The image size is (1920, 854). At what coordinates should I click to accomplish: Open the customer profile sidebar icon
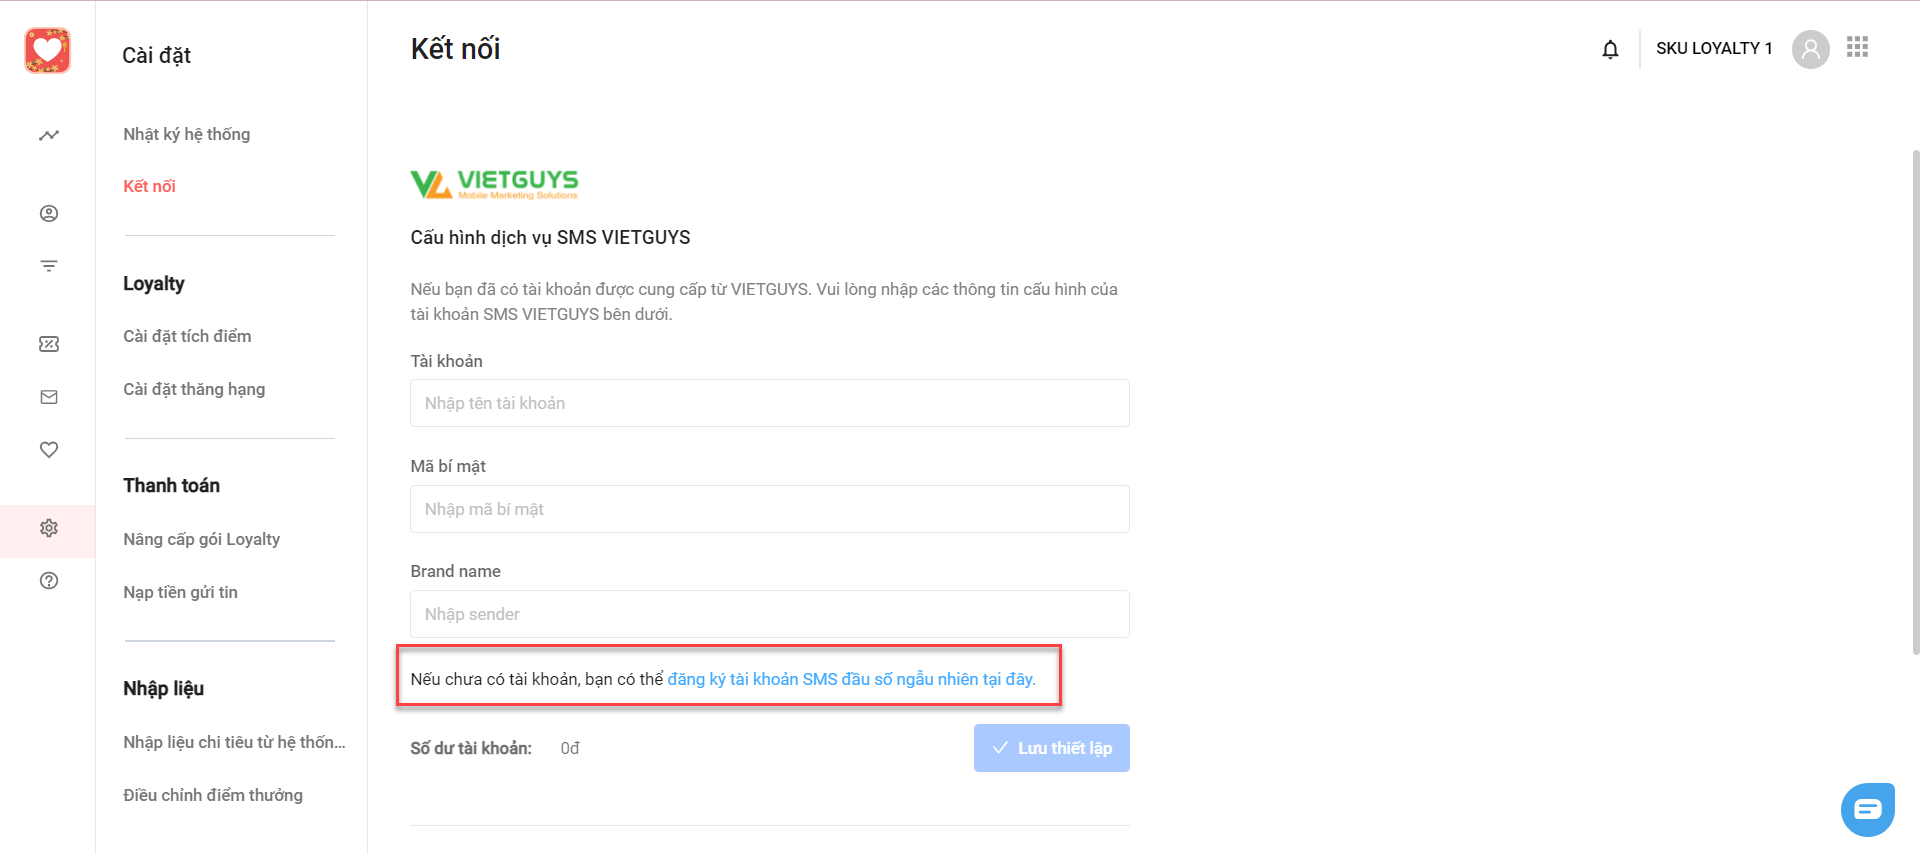point(48,213)
